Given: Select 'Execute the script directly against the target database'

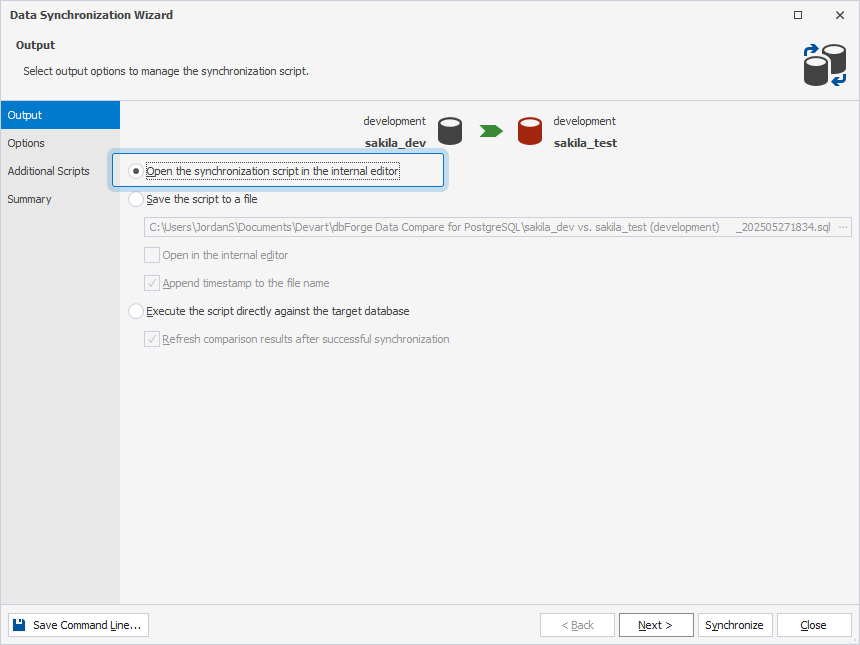Looking at the screenshot, I should pyautogui.click(x=136, y=311).
